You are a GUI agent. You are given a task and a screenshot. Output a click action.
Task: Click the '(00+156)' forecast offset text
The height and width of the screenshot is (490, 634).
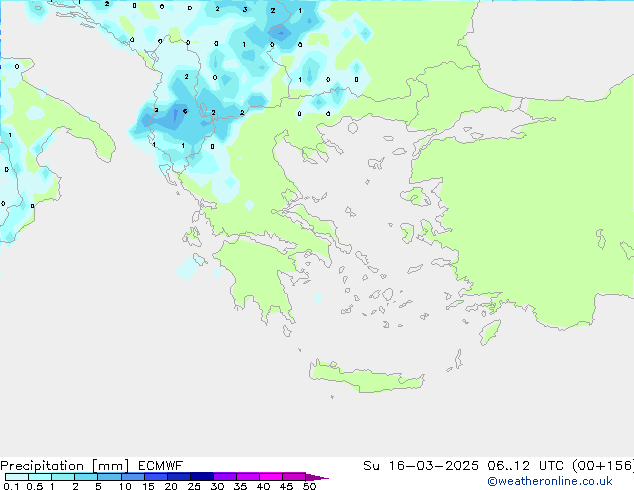(x=603, y=466)
